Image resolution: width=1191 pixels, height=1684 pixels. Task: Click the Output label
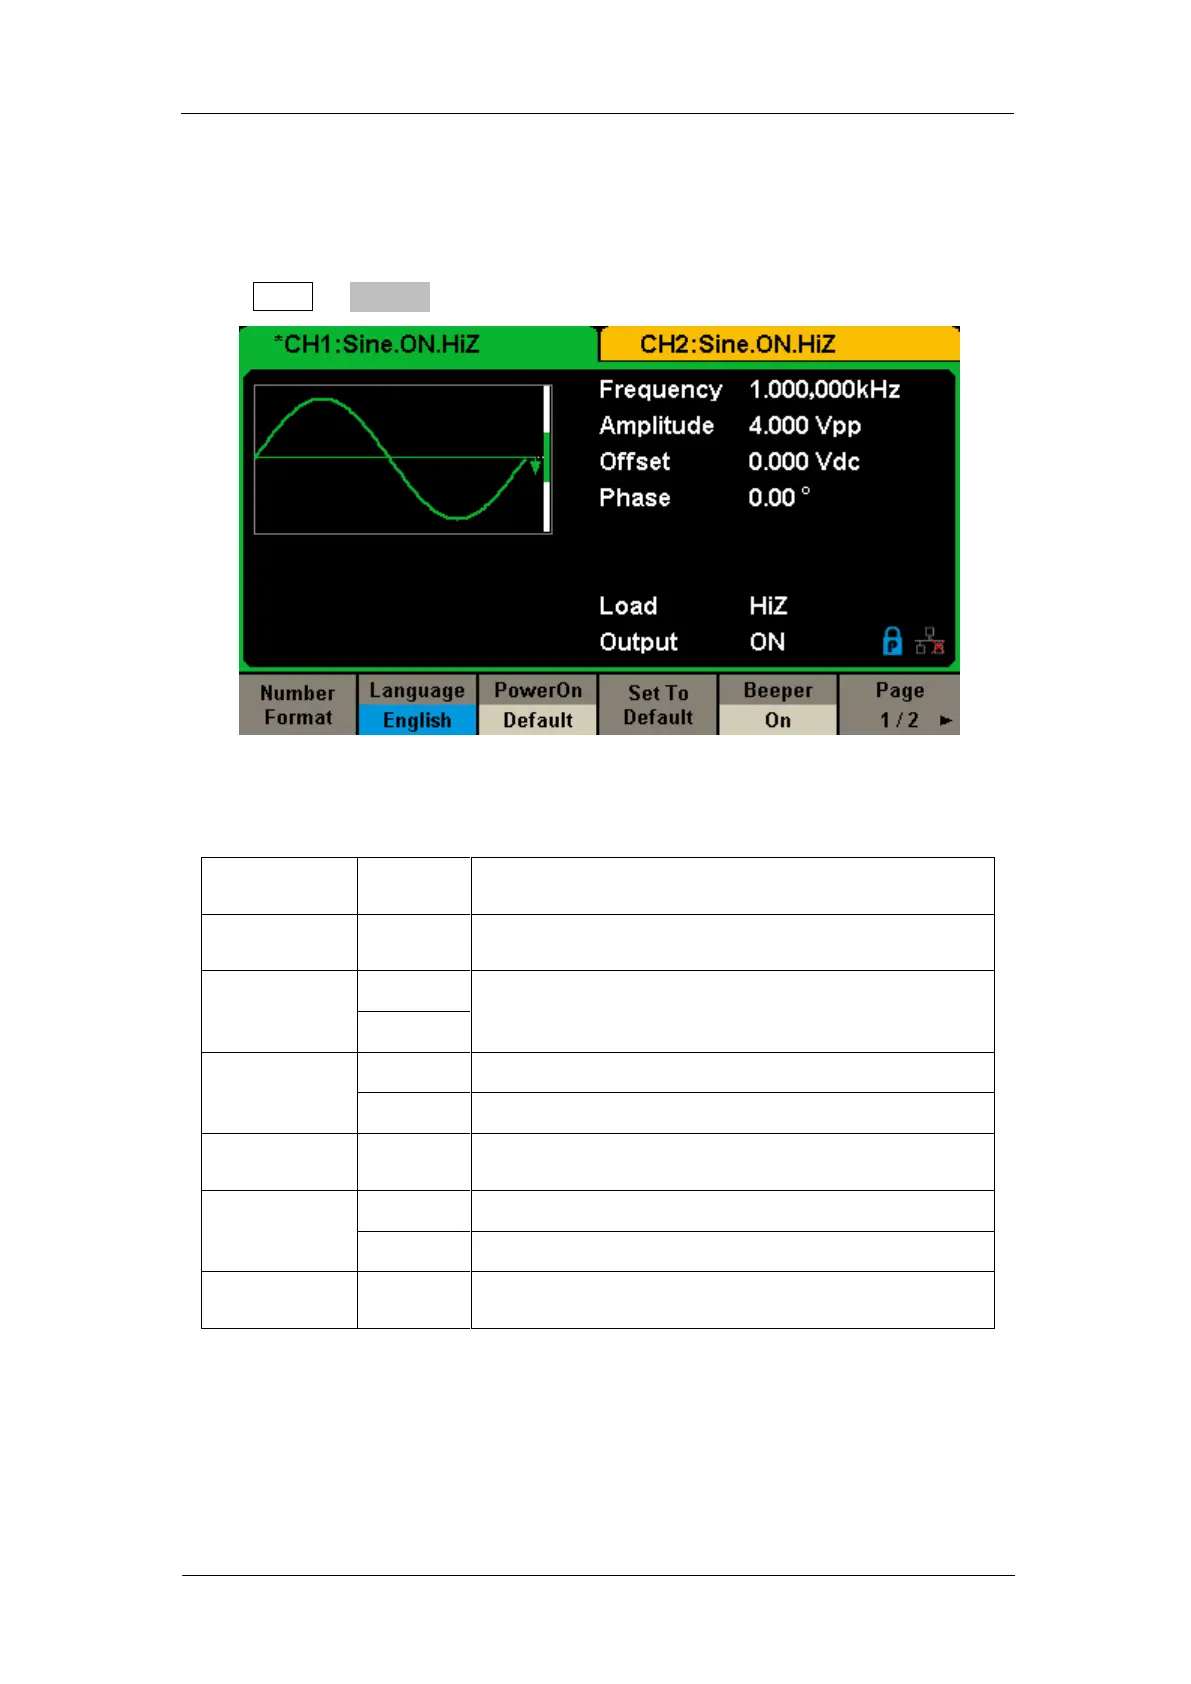pyautogui.click(x=638, y=642)
